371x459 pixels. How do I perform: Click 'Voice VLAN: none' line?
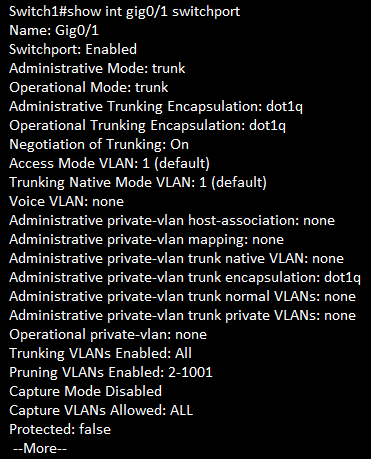pos(67,202)
